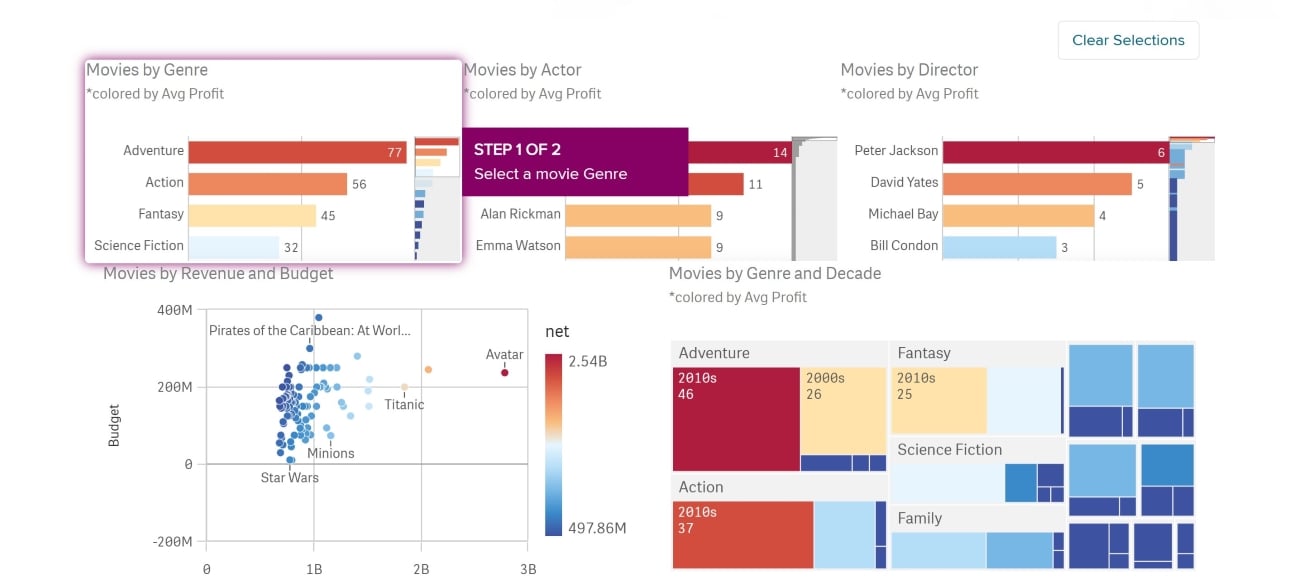Select Alan Rickman's bar in Movies by Actor
Image resolution: width=1300 pixels, height=580 pixels.
[637, 215]
